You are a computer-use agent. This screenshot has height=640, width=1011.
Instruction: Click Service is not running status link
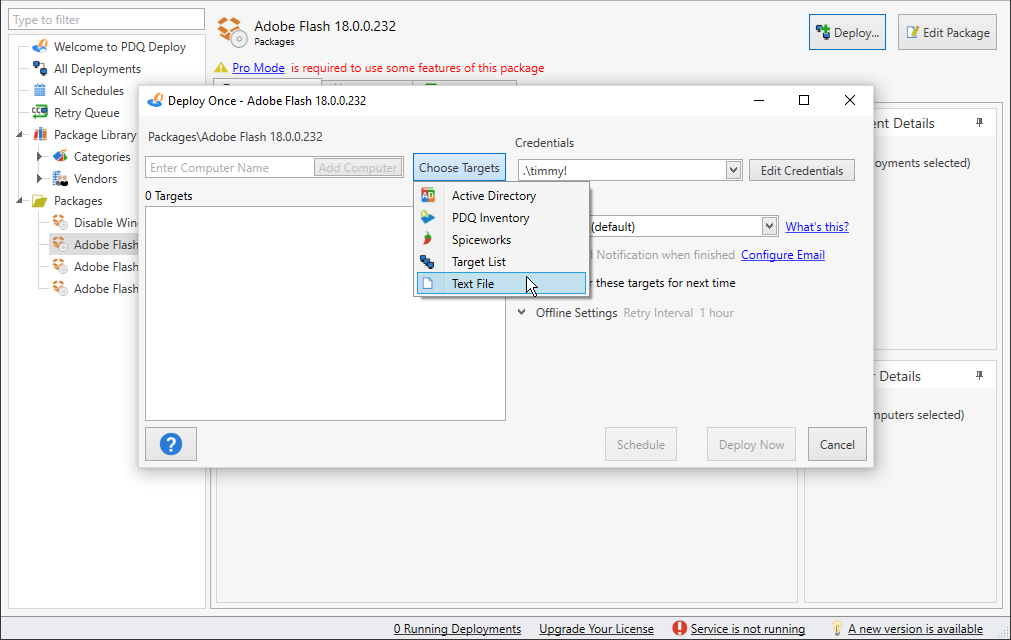click(747, 628)
